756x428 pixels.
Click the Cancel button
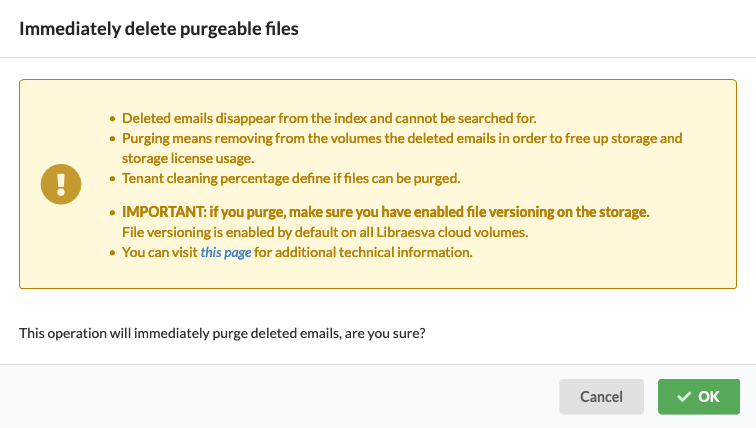pyautogui.click(x=601, y=397)
